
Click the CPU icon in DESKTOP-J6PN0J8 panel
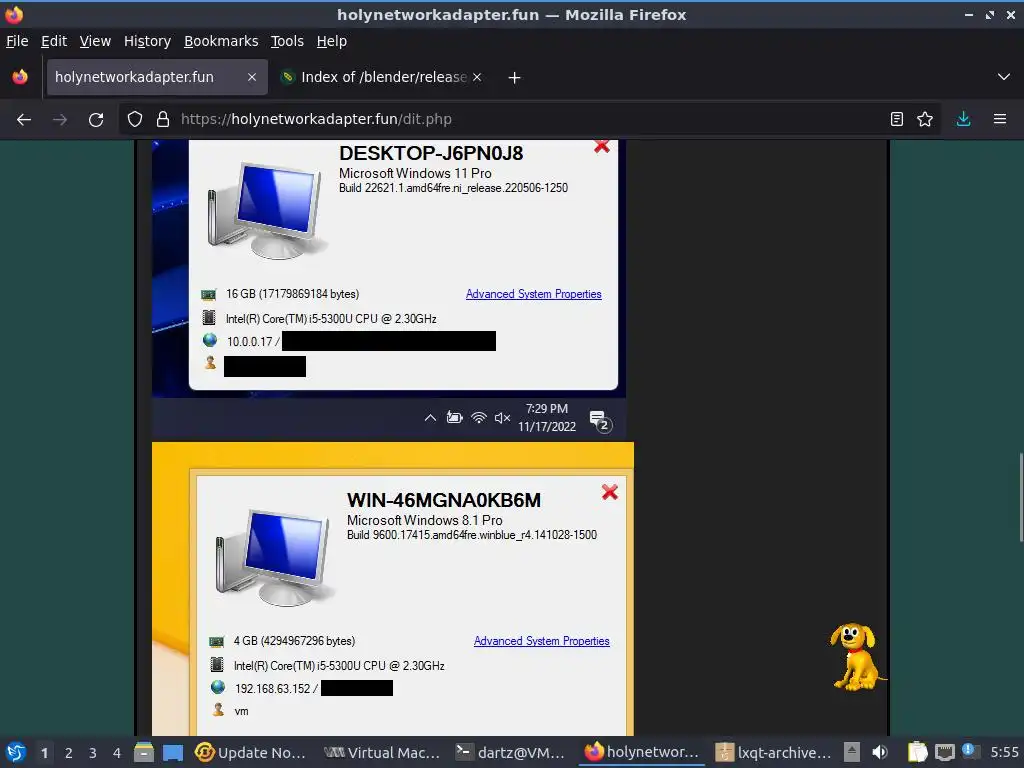pyautogui.click(x=209, y=318)
